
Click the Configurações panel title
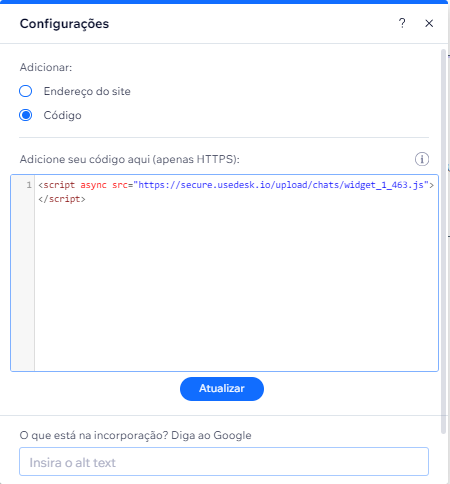(64, 24)
